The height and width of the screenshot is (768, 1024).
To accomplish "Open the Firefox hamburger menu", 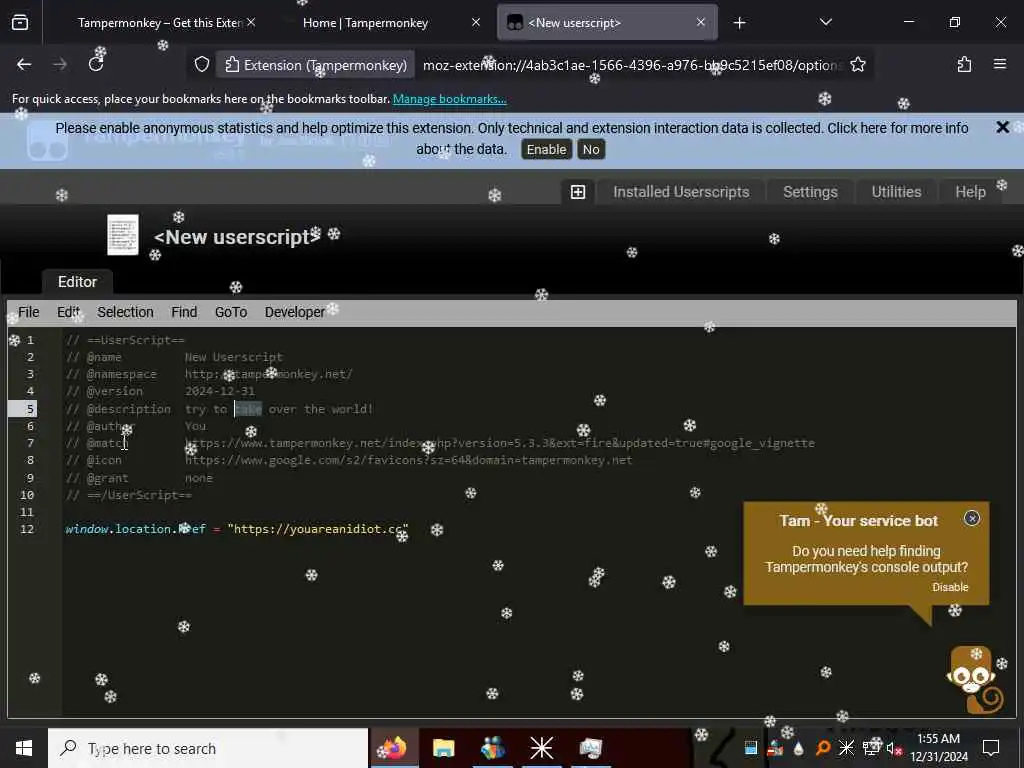I will 1000,64.
